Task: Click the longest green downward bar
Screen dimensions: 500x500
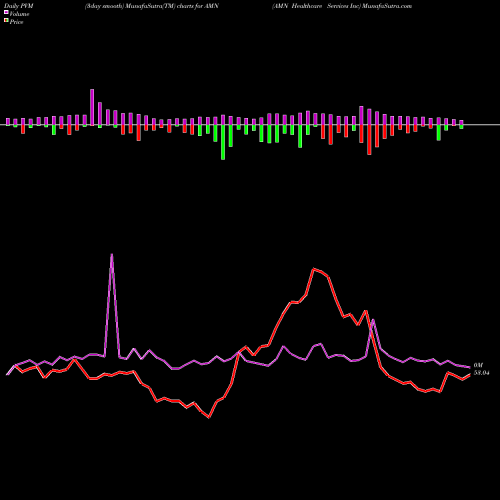Action: tap(223, 142)
